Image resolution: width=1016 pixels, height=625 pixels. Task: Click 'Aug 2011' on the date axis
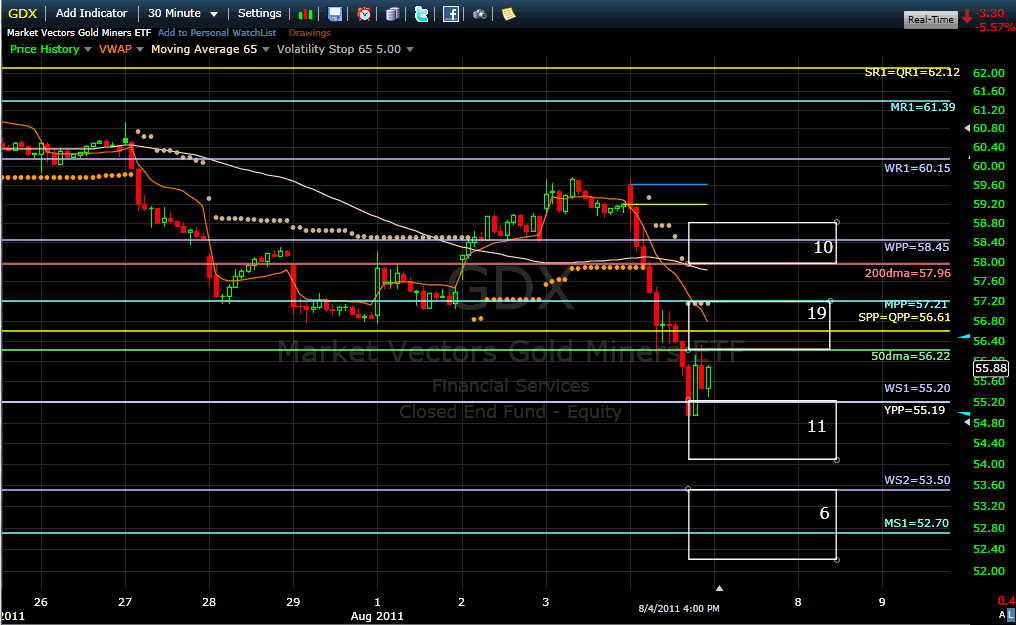coord(377,616)
